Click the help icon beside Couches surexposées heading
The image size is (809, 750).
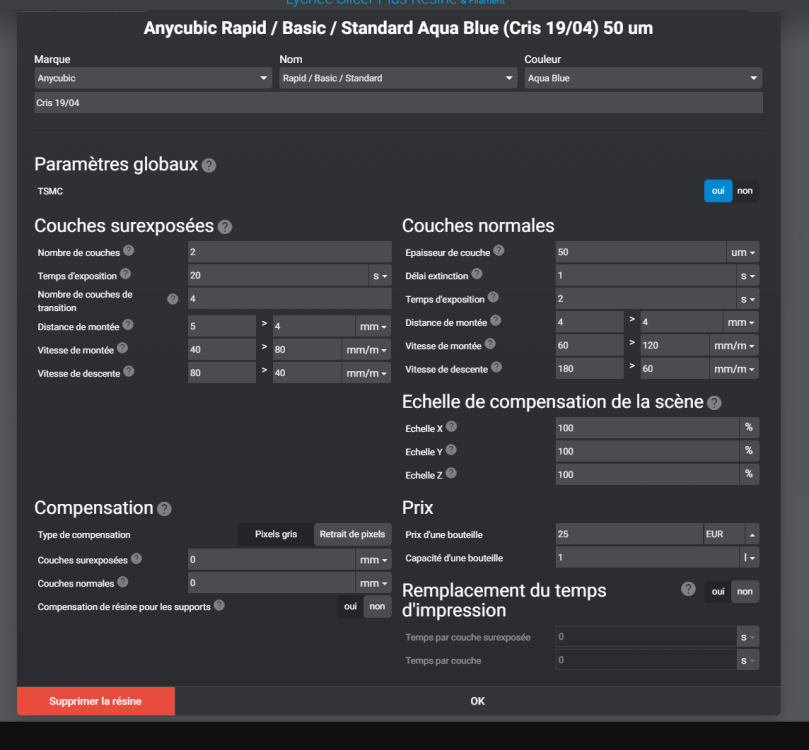click(225, 227)
